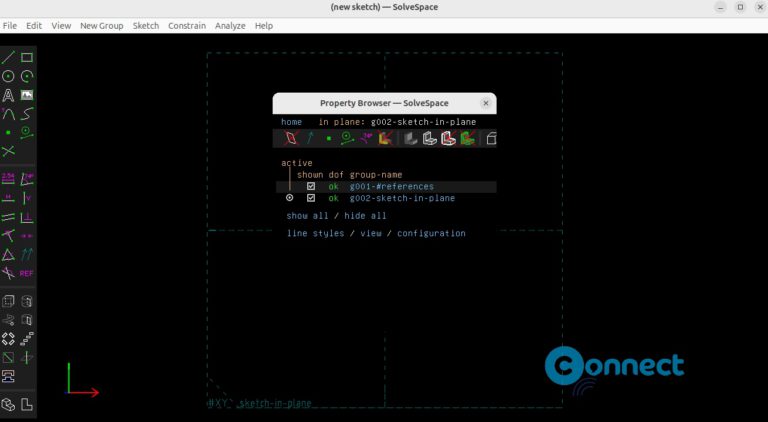Open the Analyze menu
The image size is (768, 422).
pos(230,25)
